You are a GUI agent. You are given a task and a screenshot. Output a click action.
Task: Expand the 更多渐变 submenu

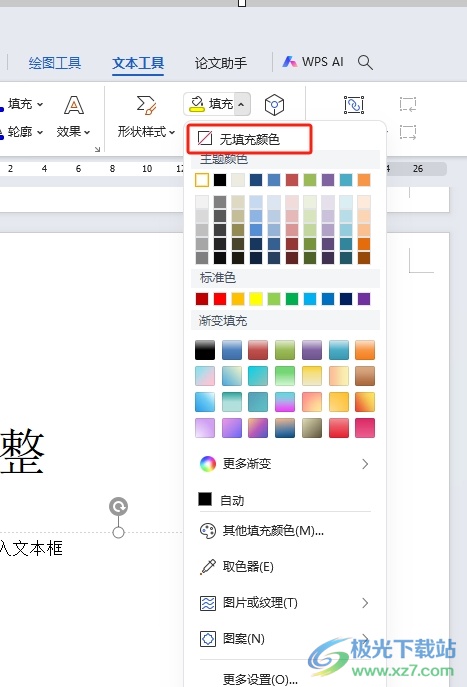(283, 464)
